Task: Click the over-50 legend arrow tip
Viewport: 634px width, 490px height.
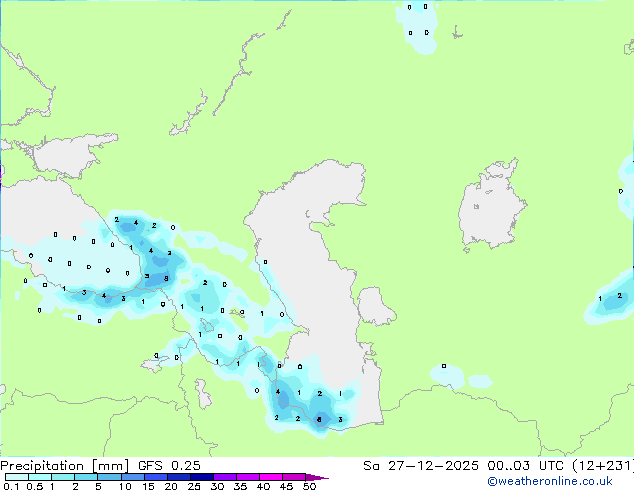Action: click(317, 478)
